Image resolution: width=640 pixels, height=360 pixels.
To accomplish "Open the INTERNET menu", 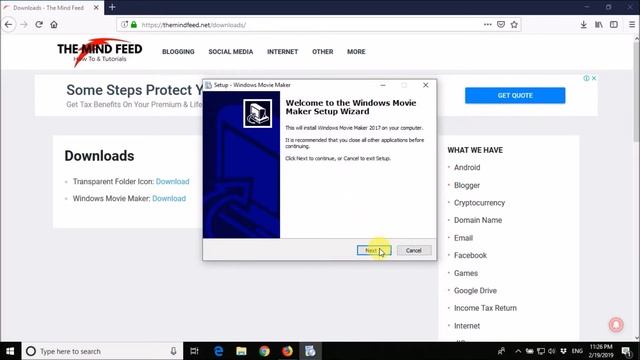I will 282,52.
